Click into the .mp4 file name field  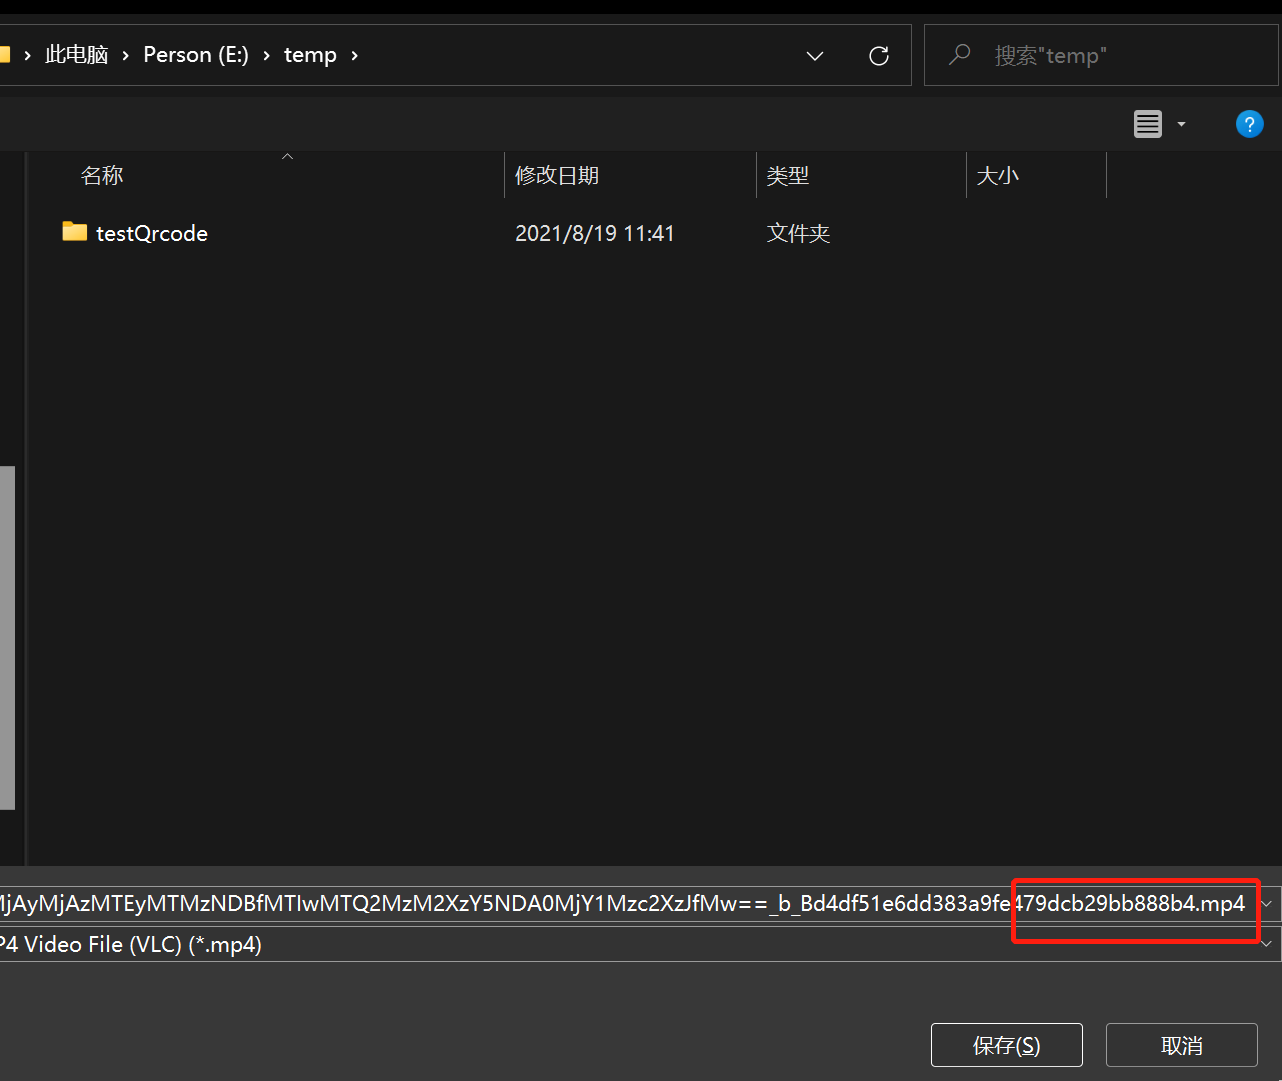pos(620,904)
